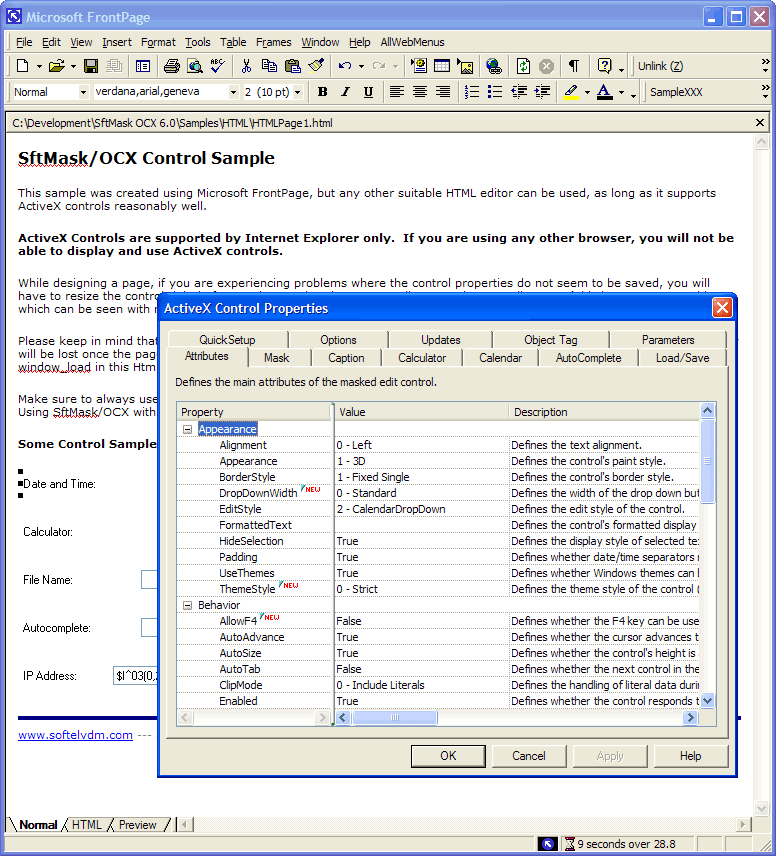The height and width of the screenshot is (856, 776).
Task: Open the Format menu
Action: [158, 42]
